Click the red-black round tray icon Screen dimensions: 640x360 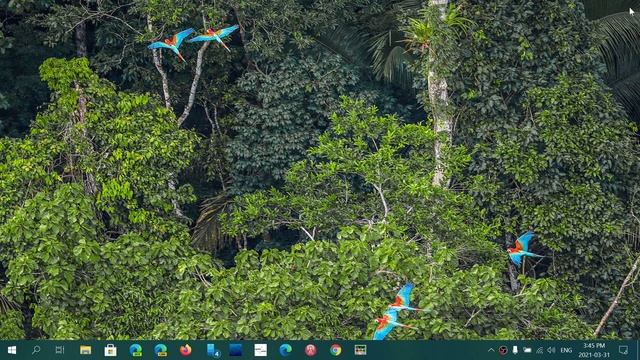[503, 350]
